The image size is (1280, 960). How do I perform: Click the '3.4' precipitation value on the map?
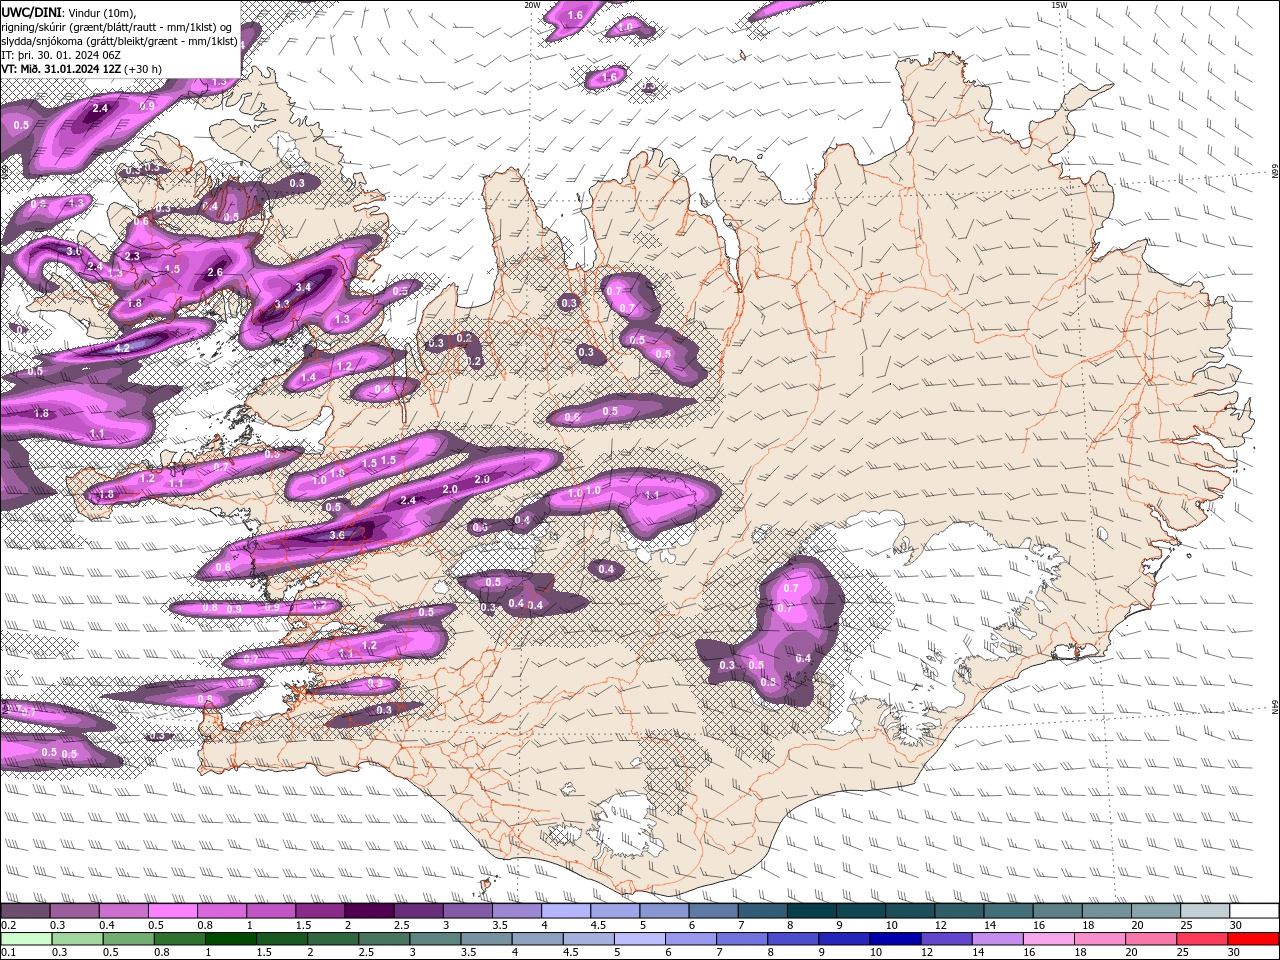tap(304, 287)
